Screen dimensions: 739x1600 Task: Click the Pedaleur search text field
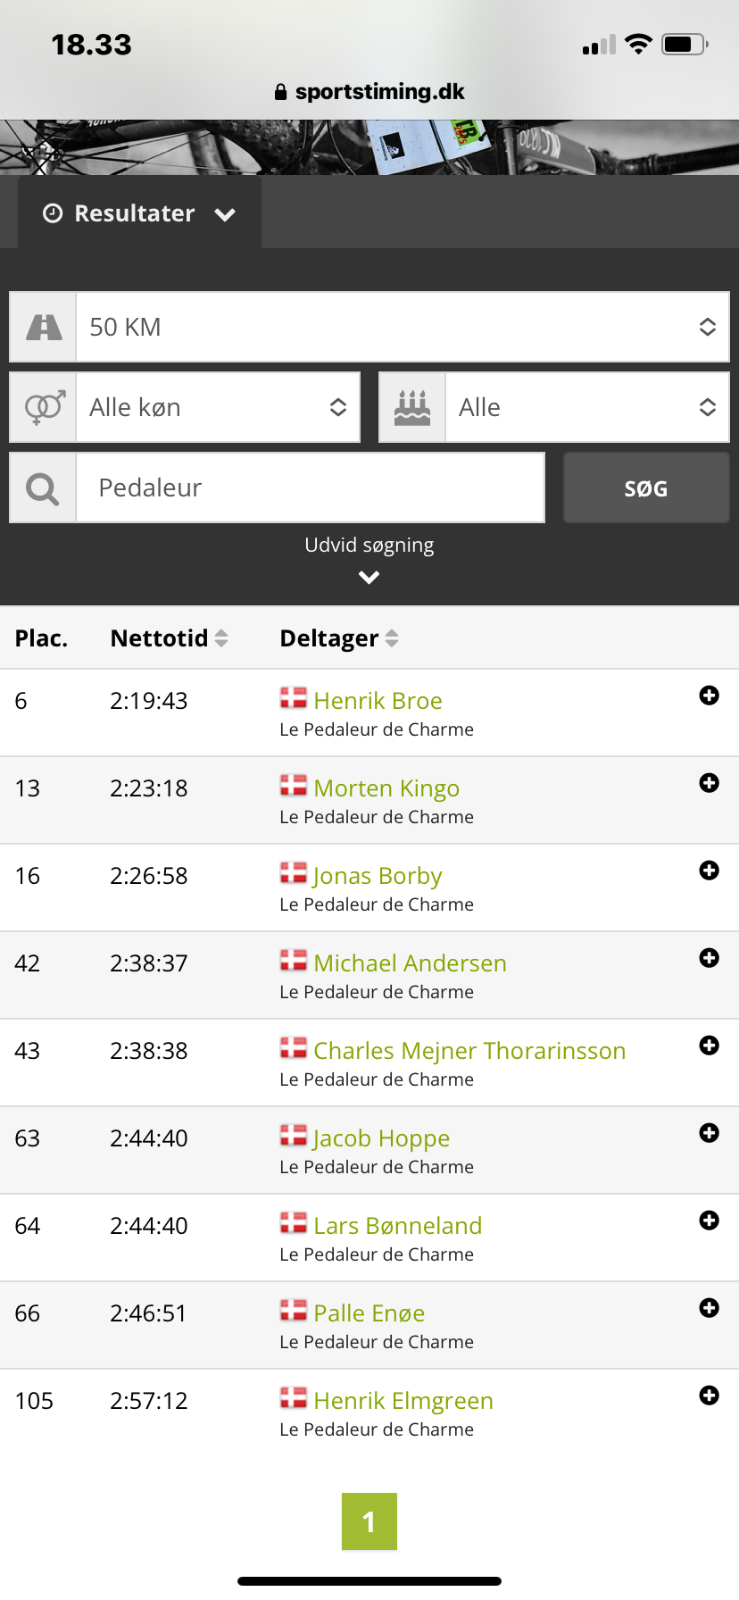click(310, 488)
